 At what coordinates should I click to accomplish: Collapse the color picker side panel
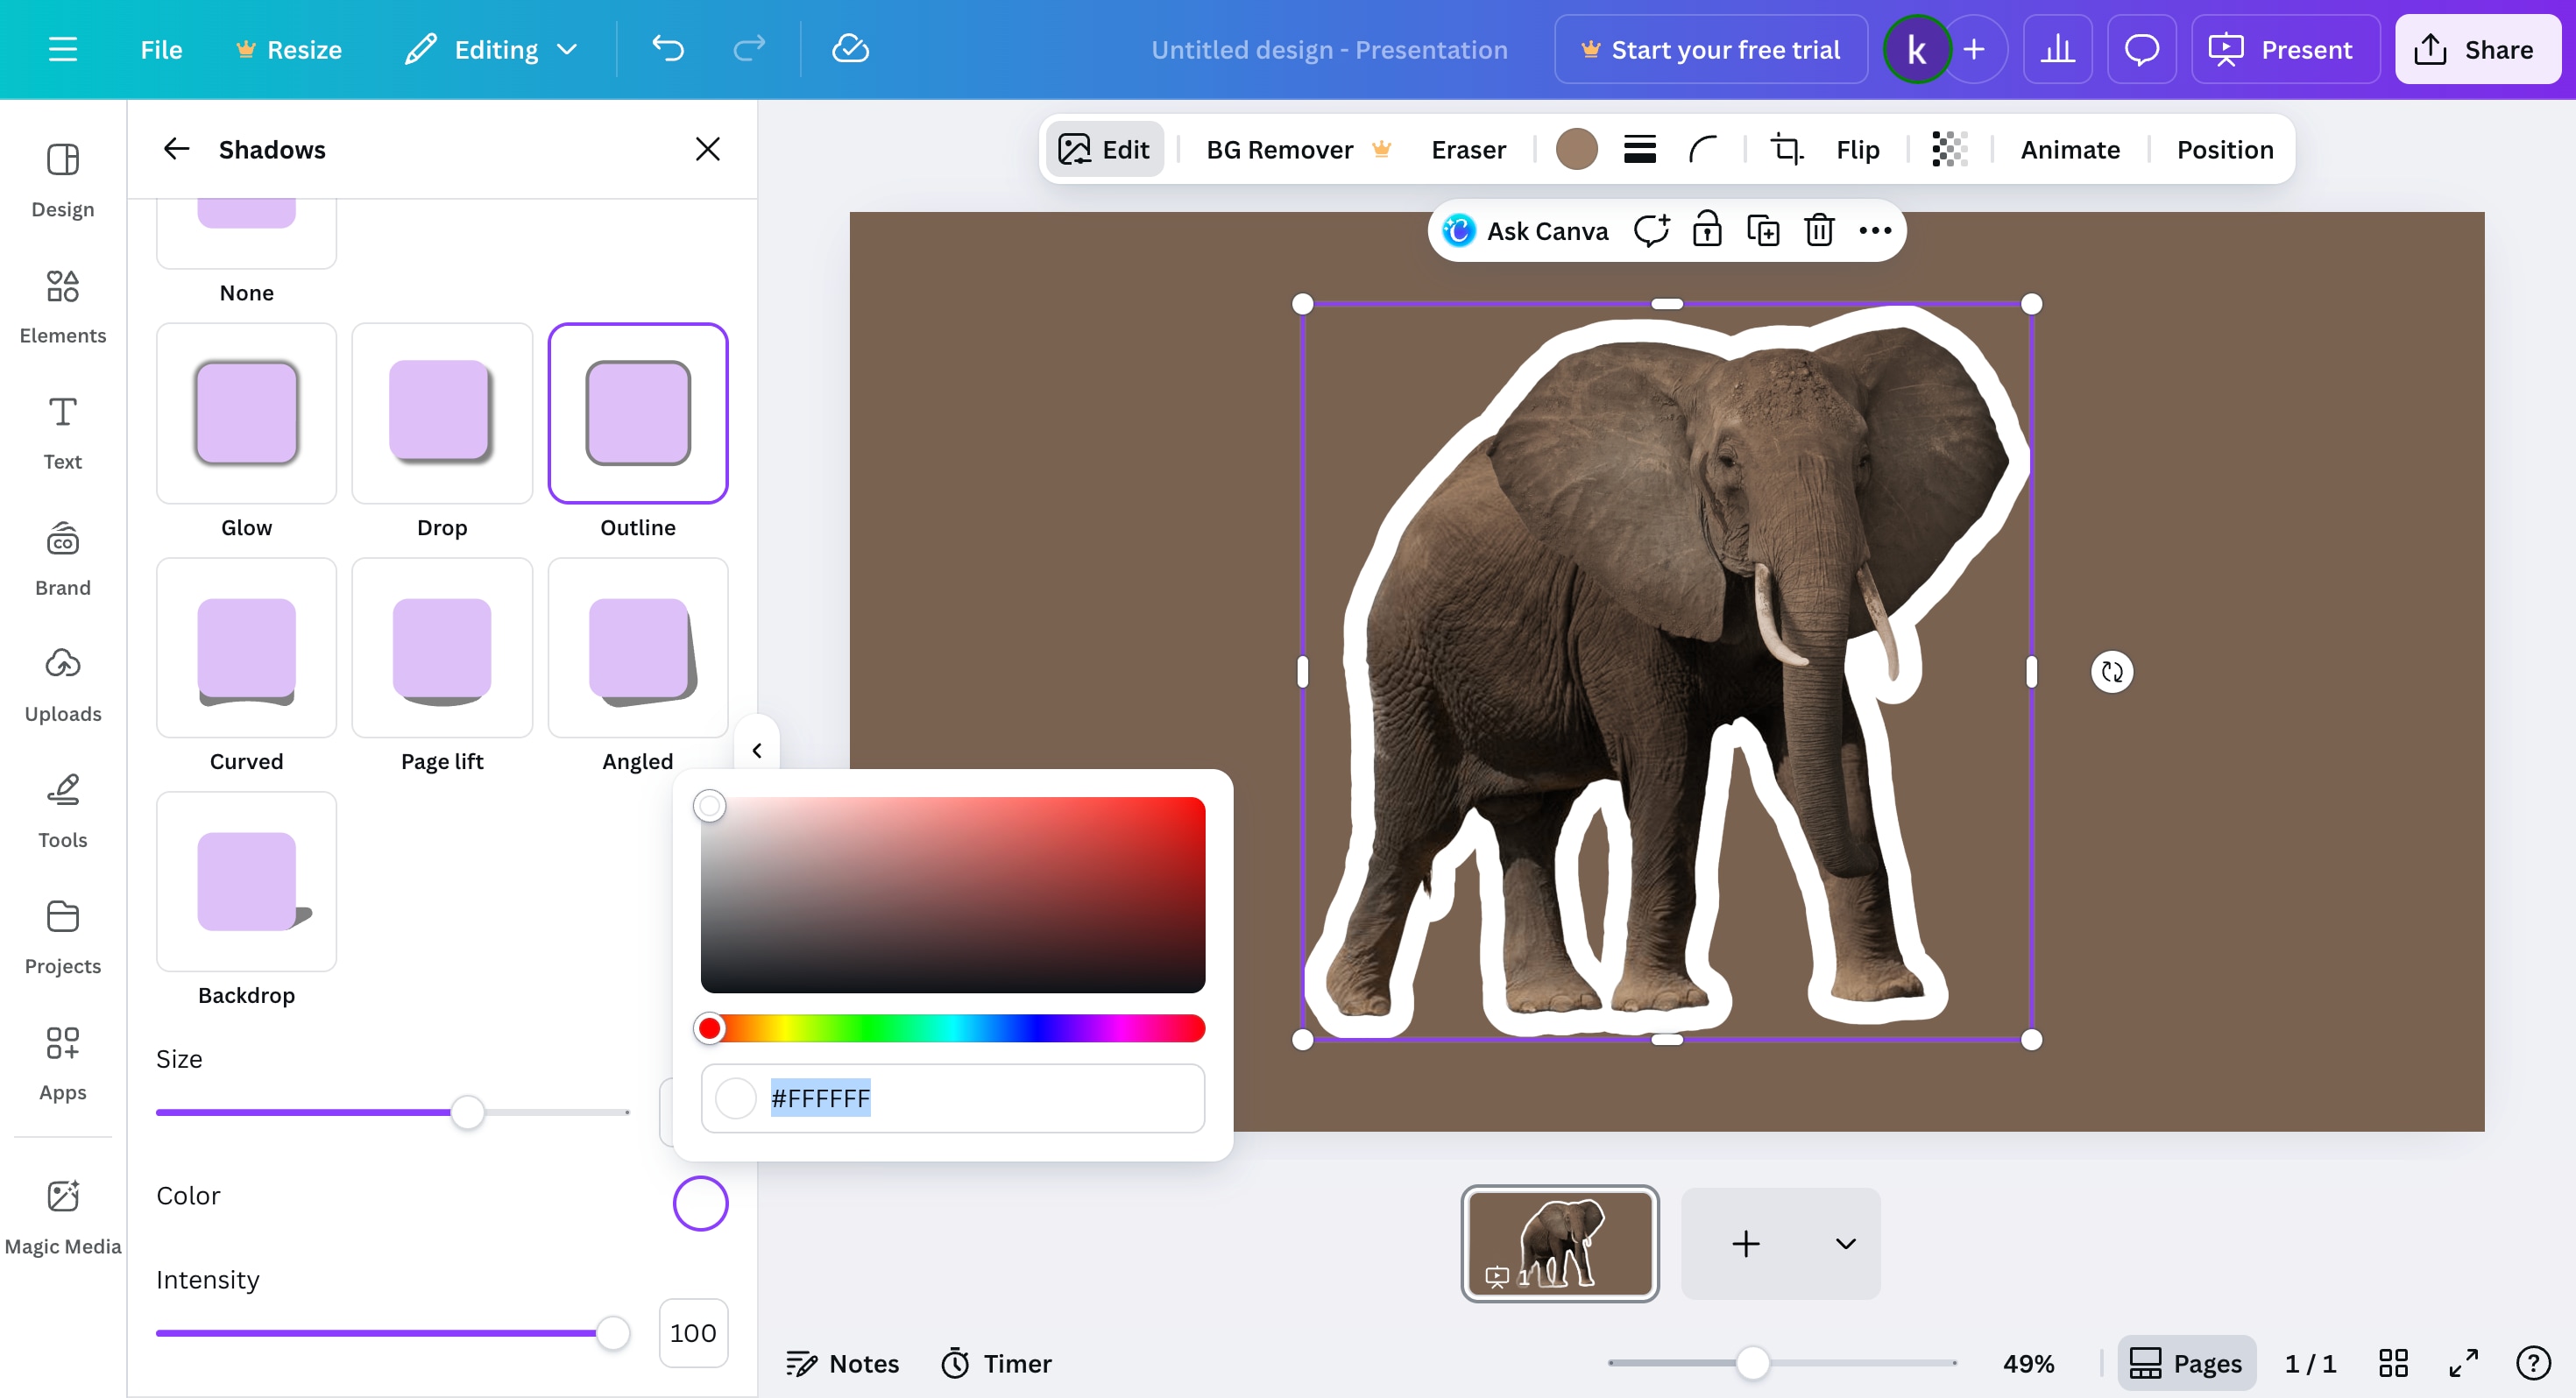pyautogui.click(x=757, y=750)
